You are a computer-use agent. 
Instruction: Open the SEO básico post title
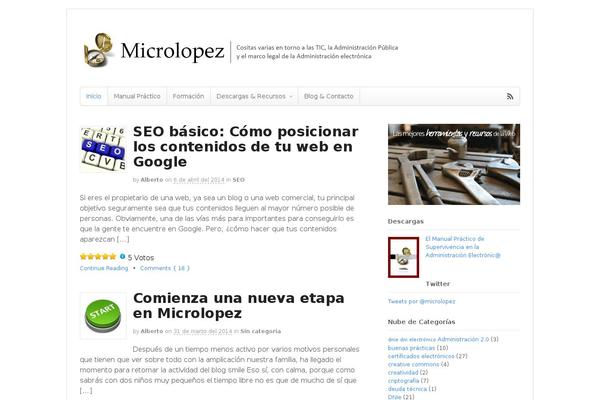coord(246,147)
